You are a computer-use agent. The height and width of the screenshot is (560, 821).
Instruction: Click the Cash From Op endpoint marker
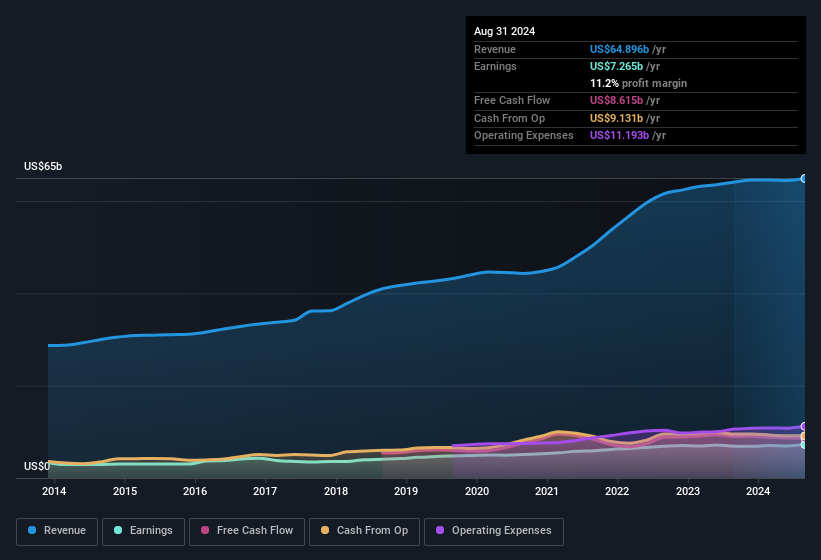pos(804,436)
